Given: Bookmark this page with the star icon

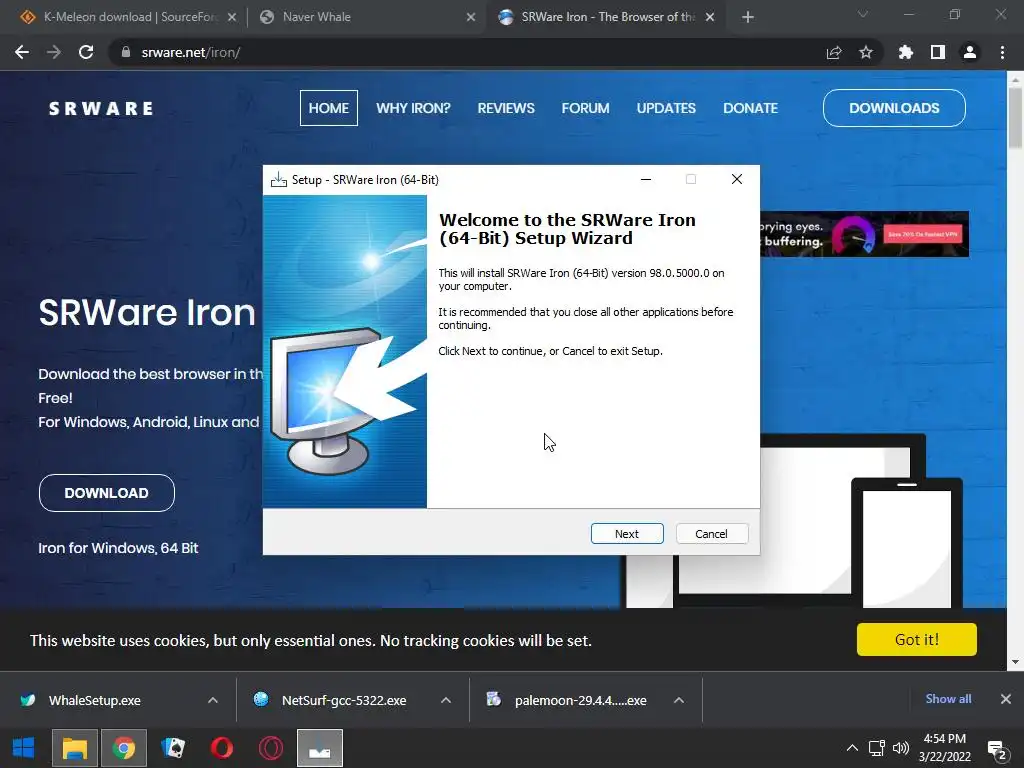Looking at the screenshot, I should (866, 52).
